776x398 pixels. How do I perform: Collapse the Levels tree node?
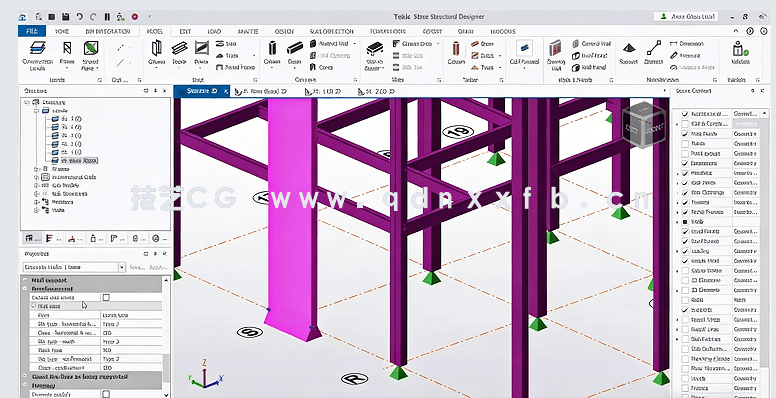click(x=36, y=111)
